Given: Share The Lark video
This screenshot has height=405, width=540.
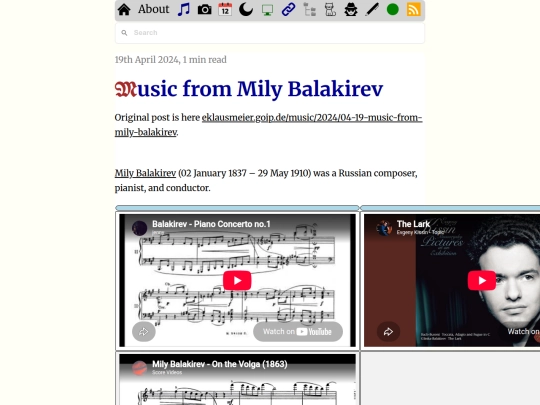Looking at the screenshot, I should [388, 332].
